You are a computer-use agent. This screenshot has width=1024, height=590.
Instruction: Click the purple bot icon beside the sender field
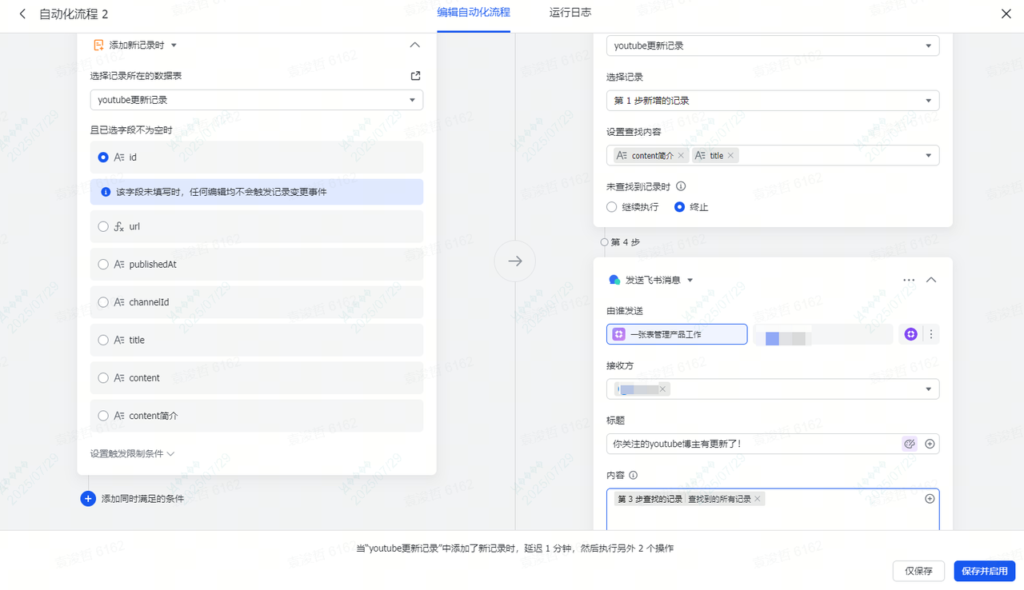pos(910,334)
